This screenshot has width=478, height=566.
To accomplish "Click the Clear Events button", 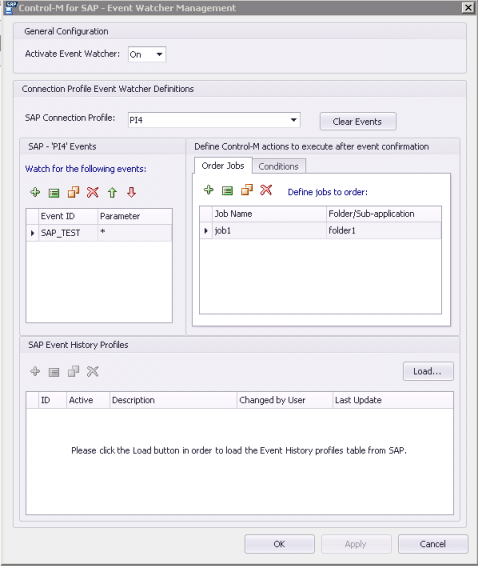I will (358, 122).
